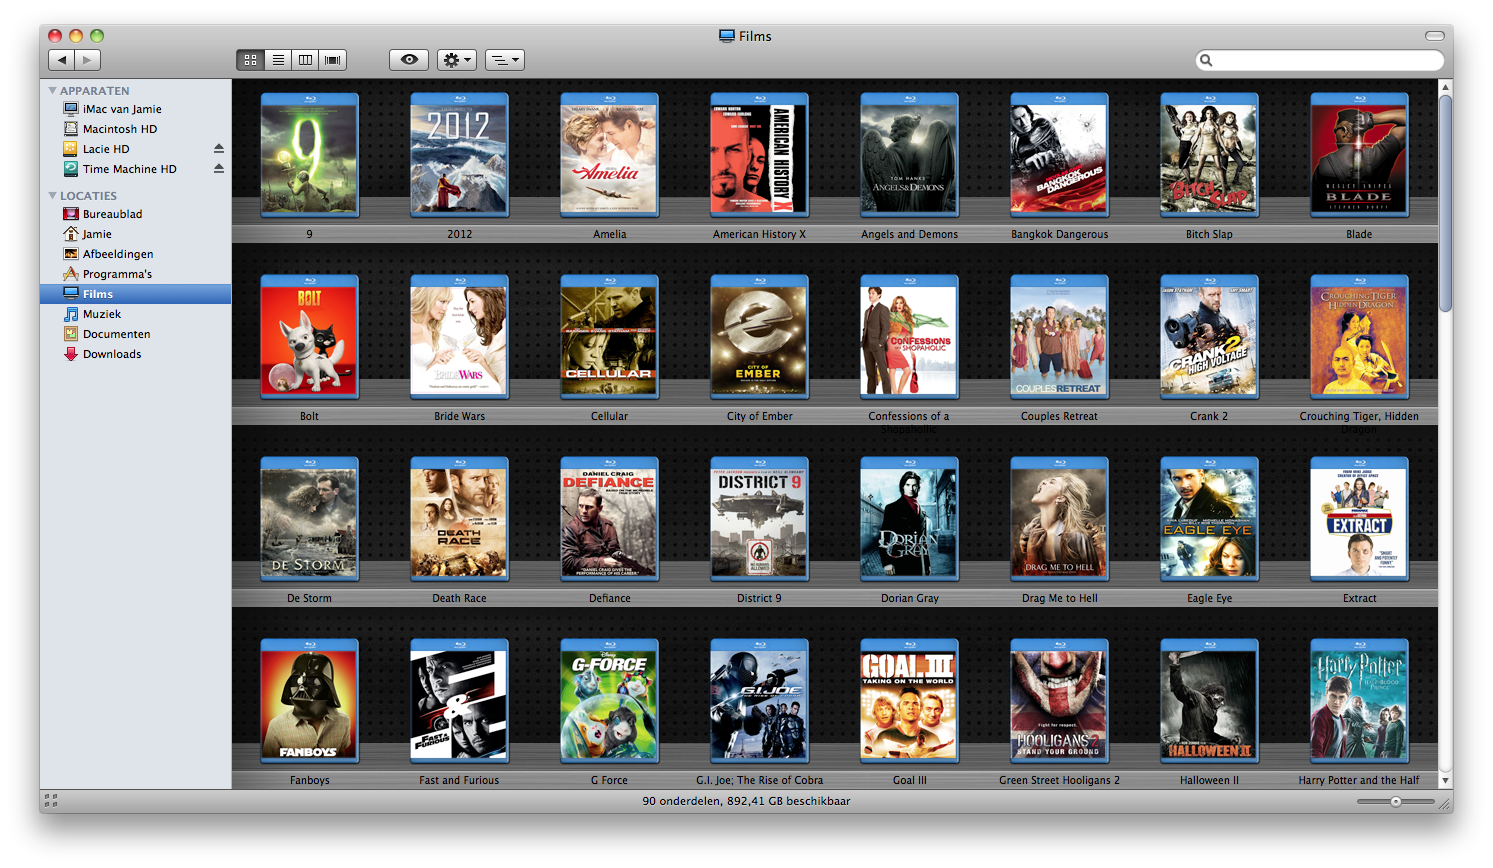Select the Bitch Slap cover icon

(x=1209, y=155)
